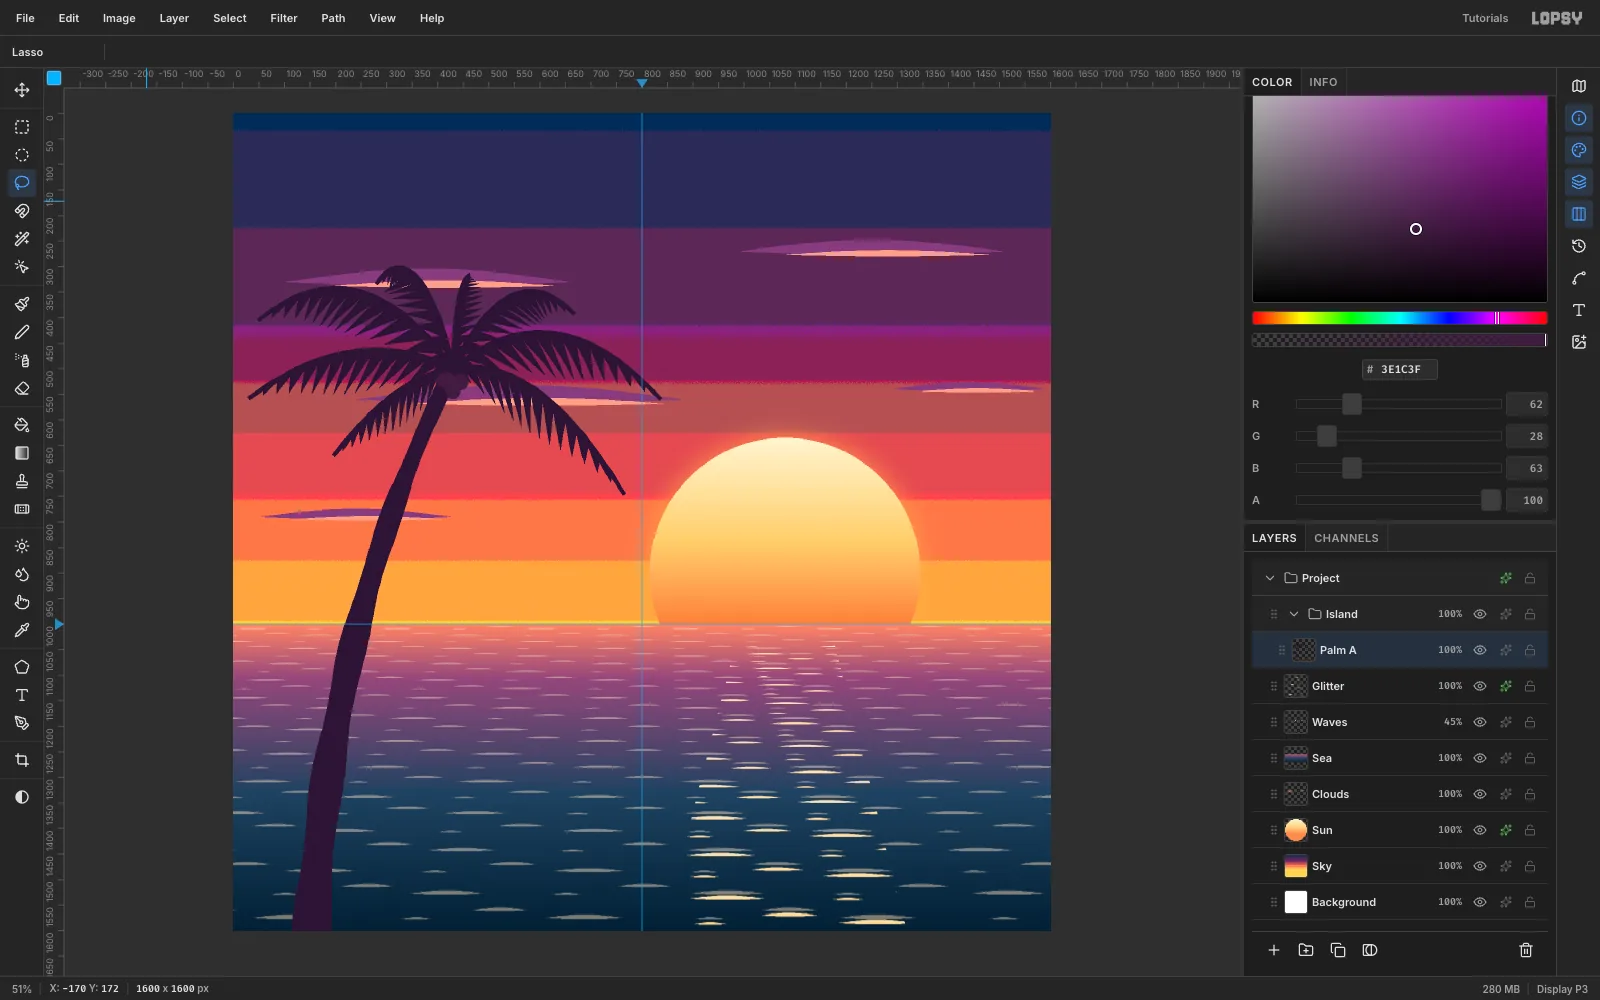Viewport: 1600px width, 1000px height.
Task: Open the Edit menu
Action: [x=69, y=18]
